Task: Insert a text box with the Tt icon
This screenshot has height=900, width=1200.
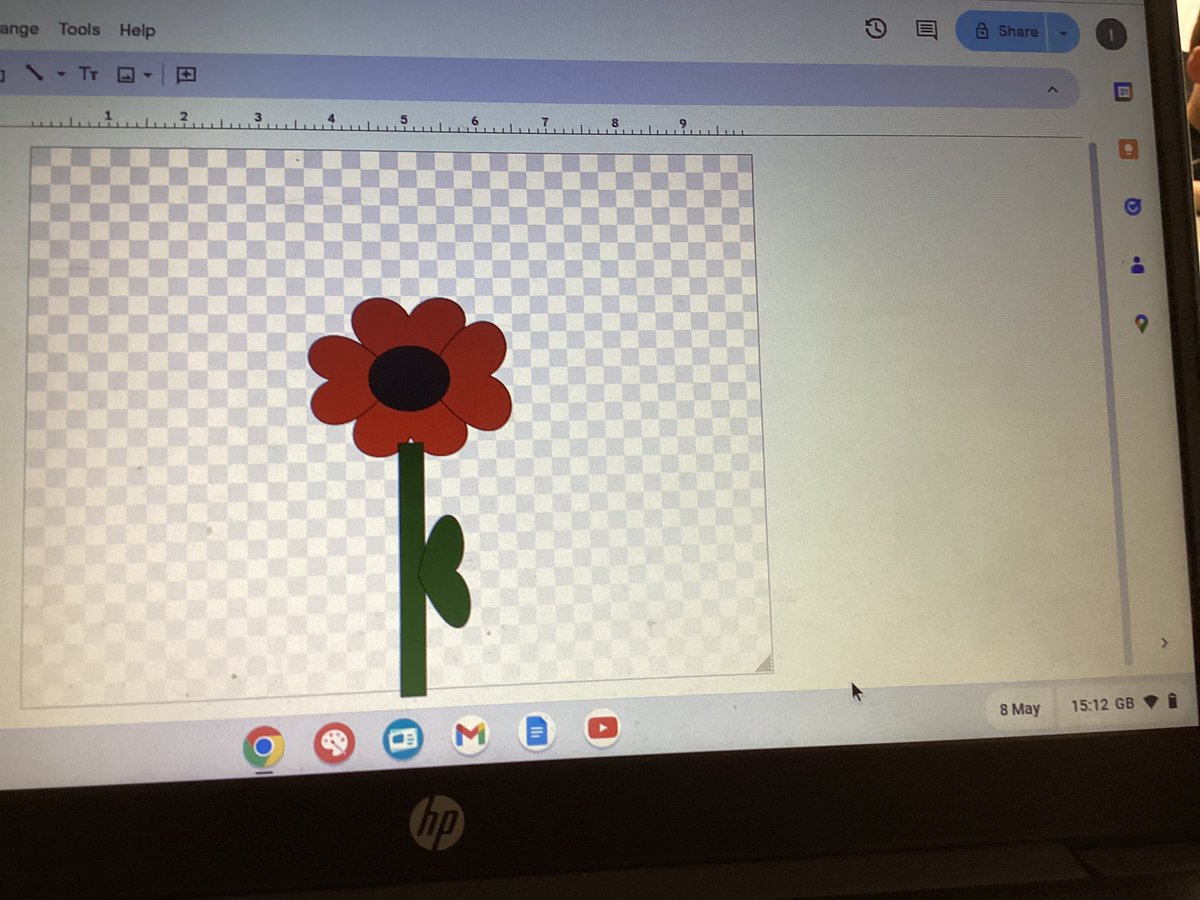Action: (88, 73)
